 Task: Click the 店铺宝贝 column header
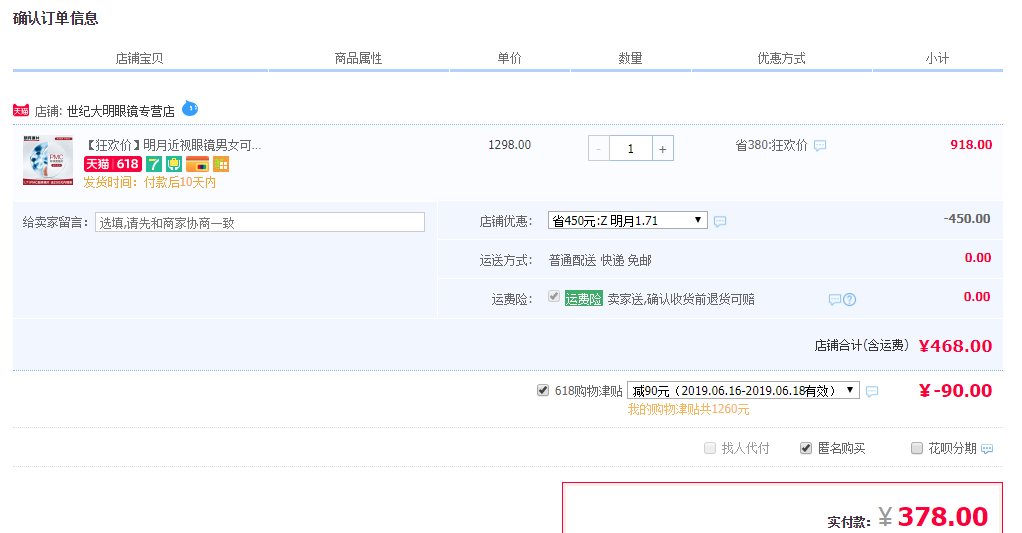coord(139,59)
